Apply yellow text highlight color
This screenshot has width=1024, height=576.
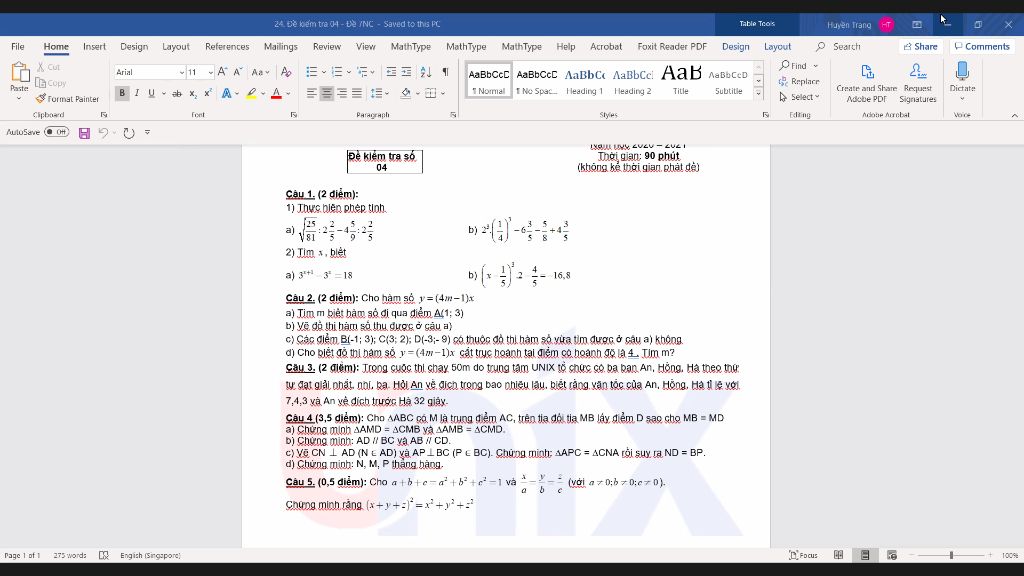251,94
